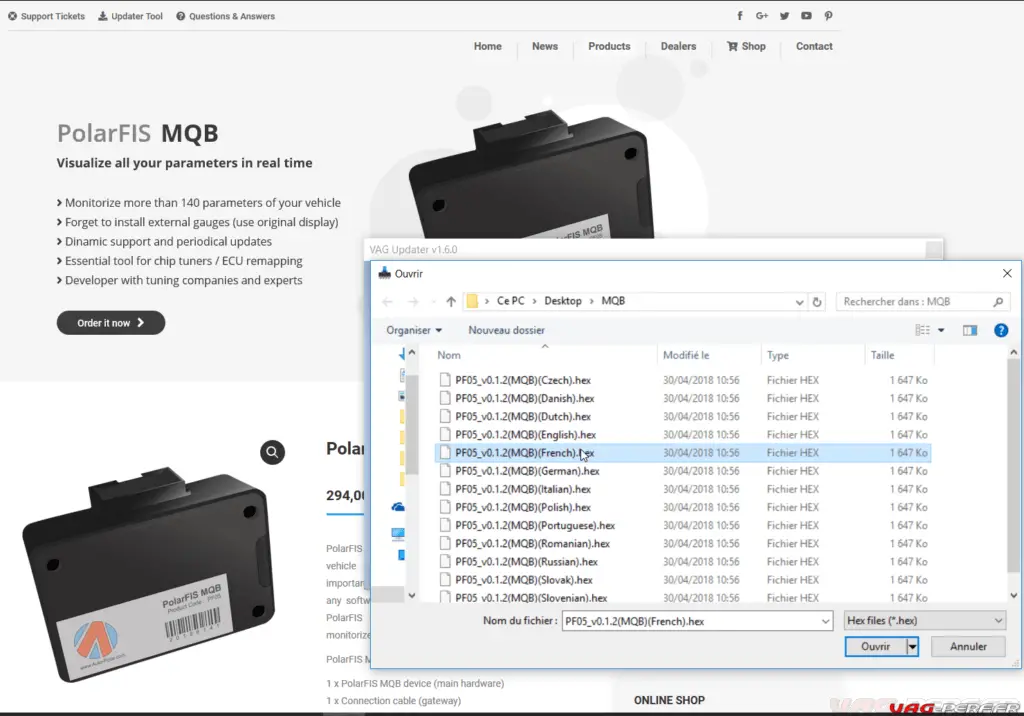This screenshot has width=1024, height=716.
Task: Go to Products in site navigation
Action: (609, 46)
